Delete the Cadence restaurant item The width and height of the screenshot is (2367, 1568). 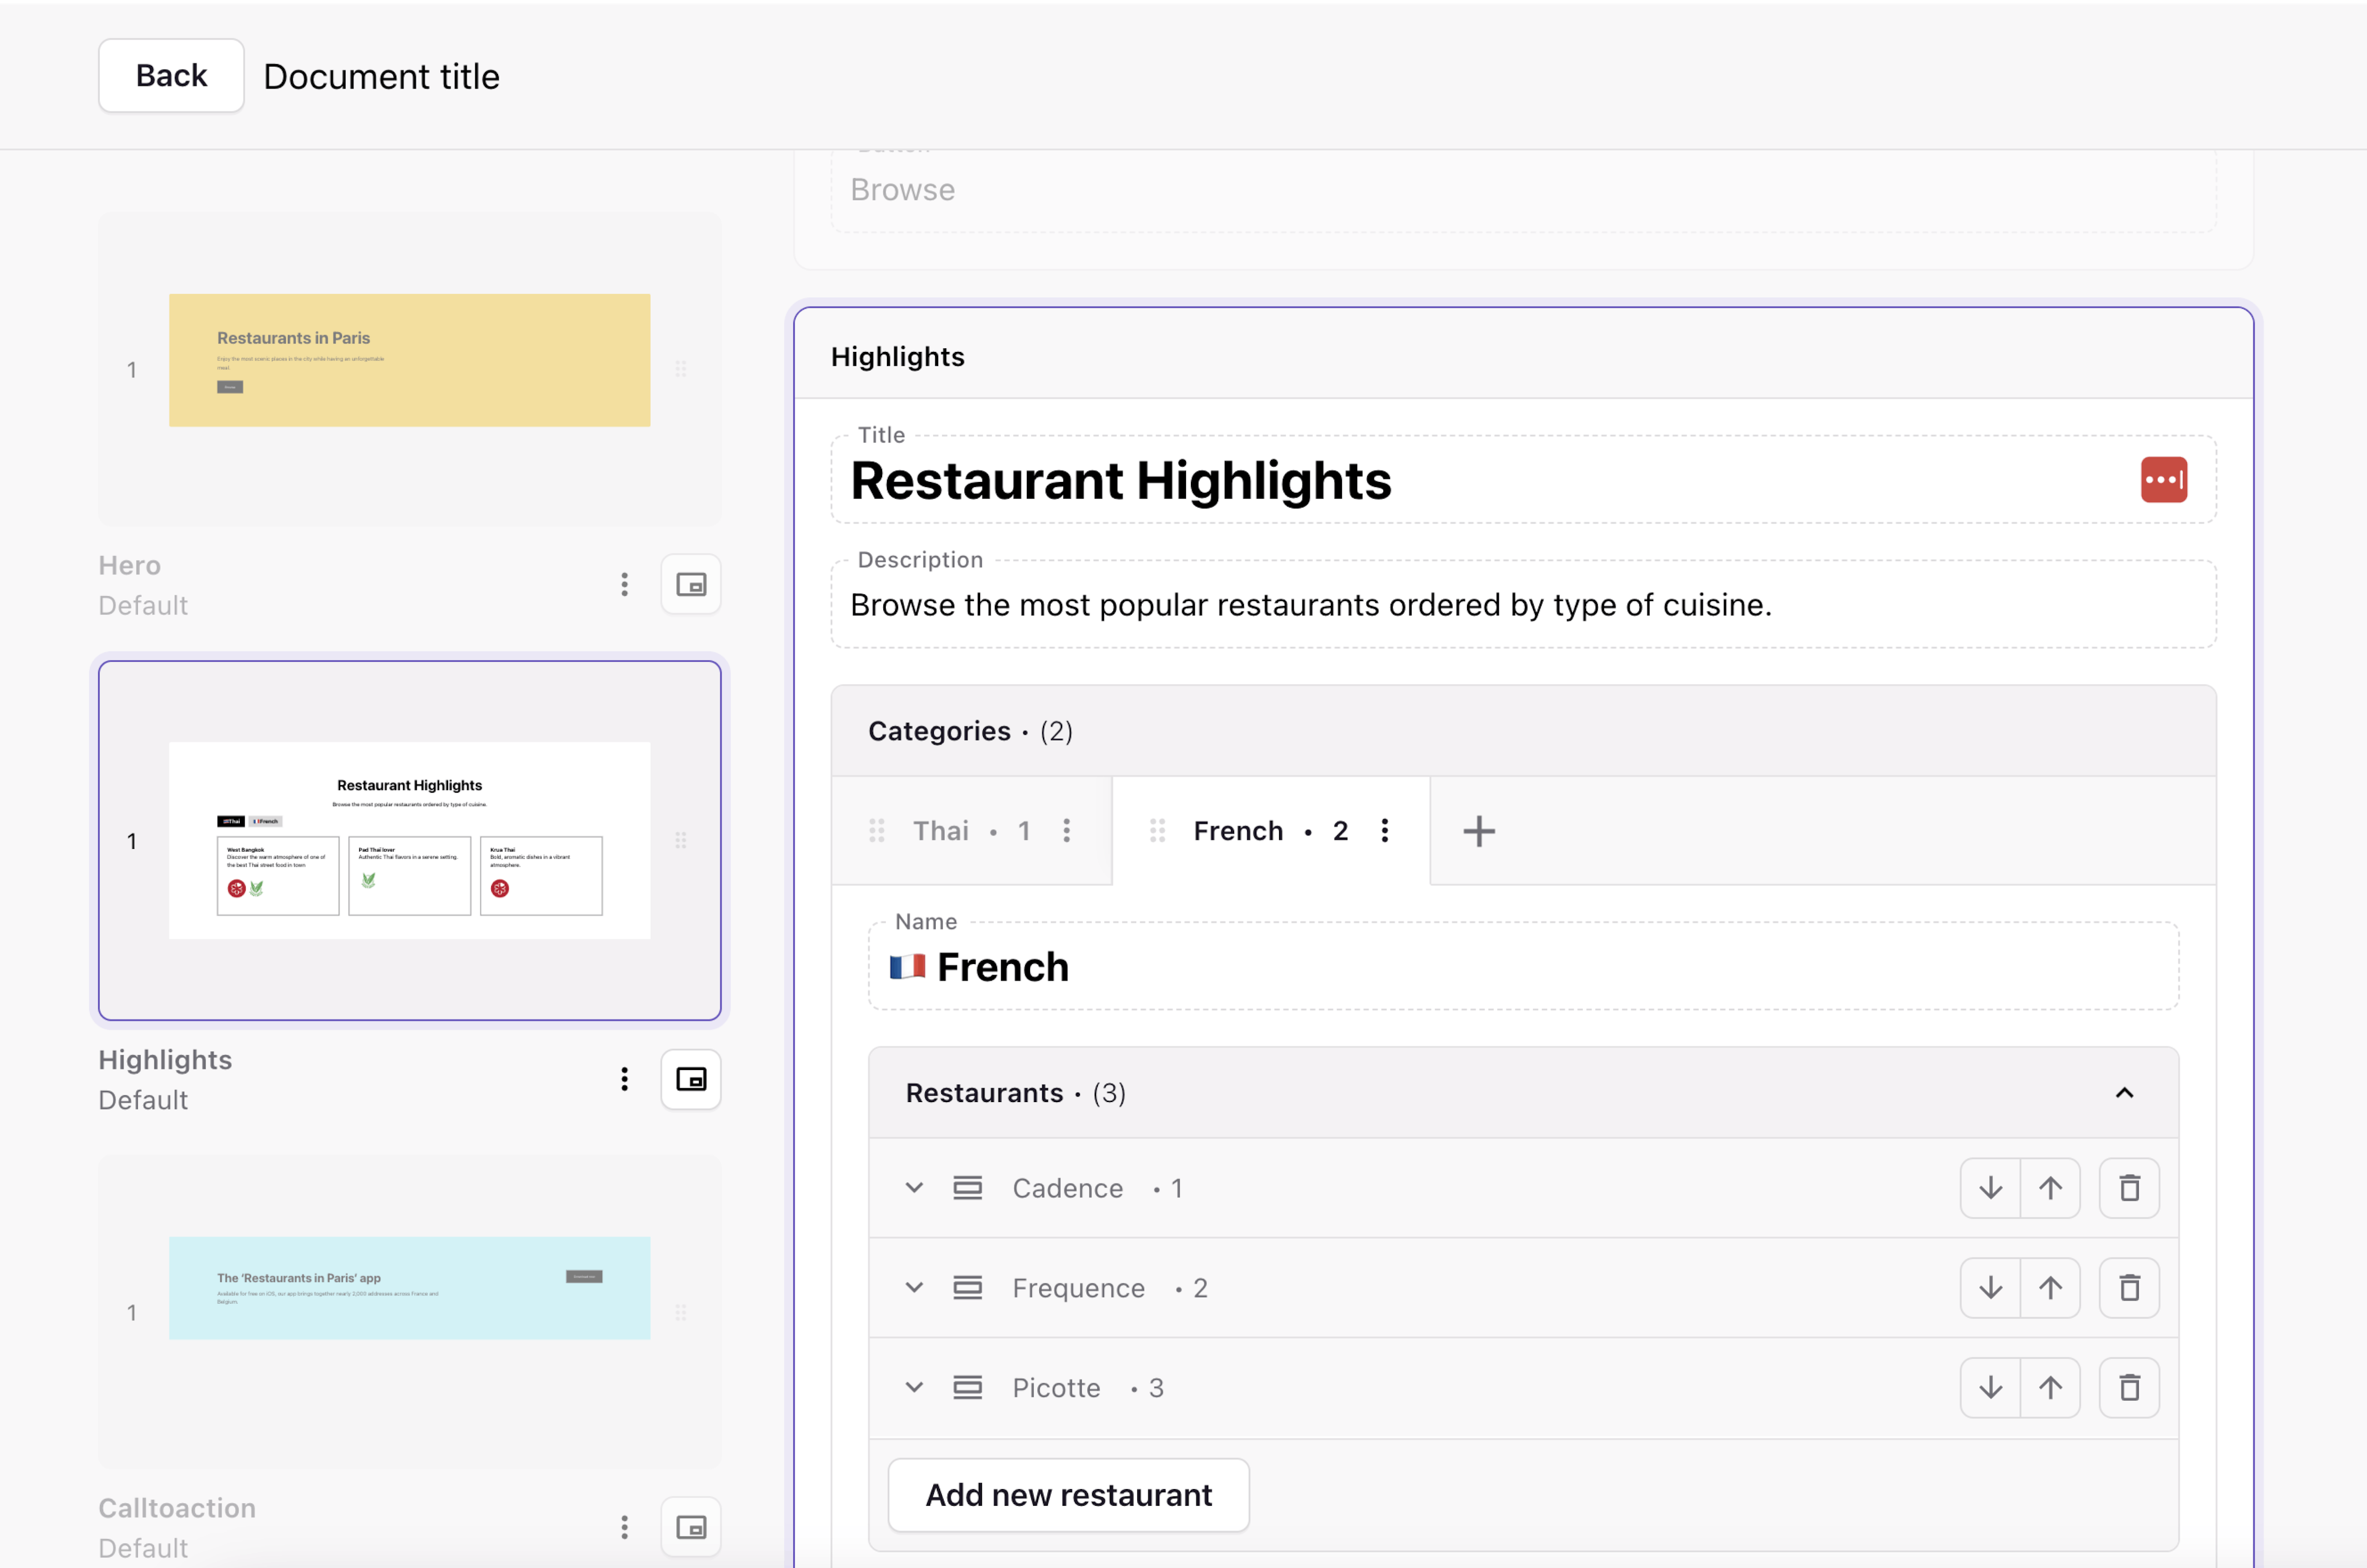[2129, 1188]
